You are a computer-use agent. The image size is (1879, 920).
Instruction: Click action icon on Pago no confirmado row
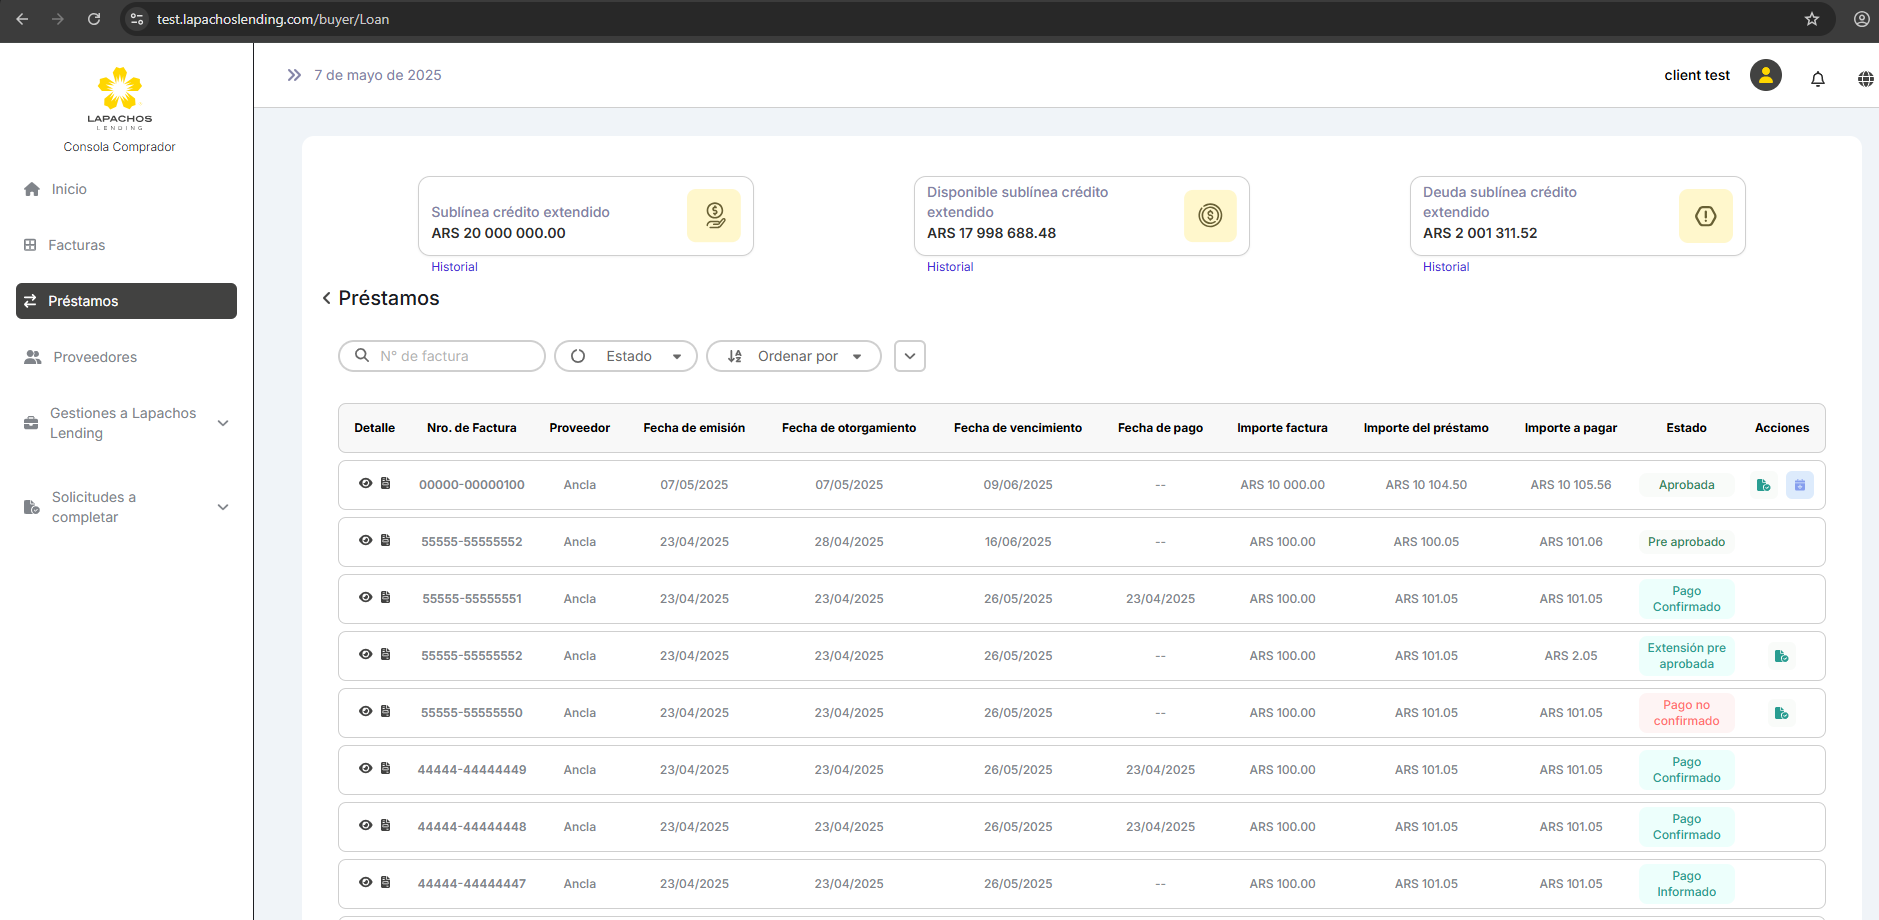tap(1781, 713)
